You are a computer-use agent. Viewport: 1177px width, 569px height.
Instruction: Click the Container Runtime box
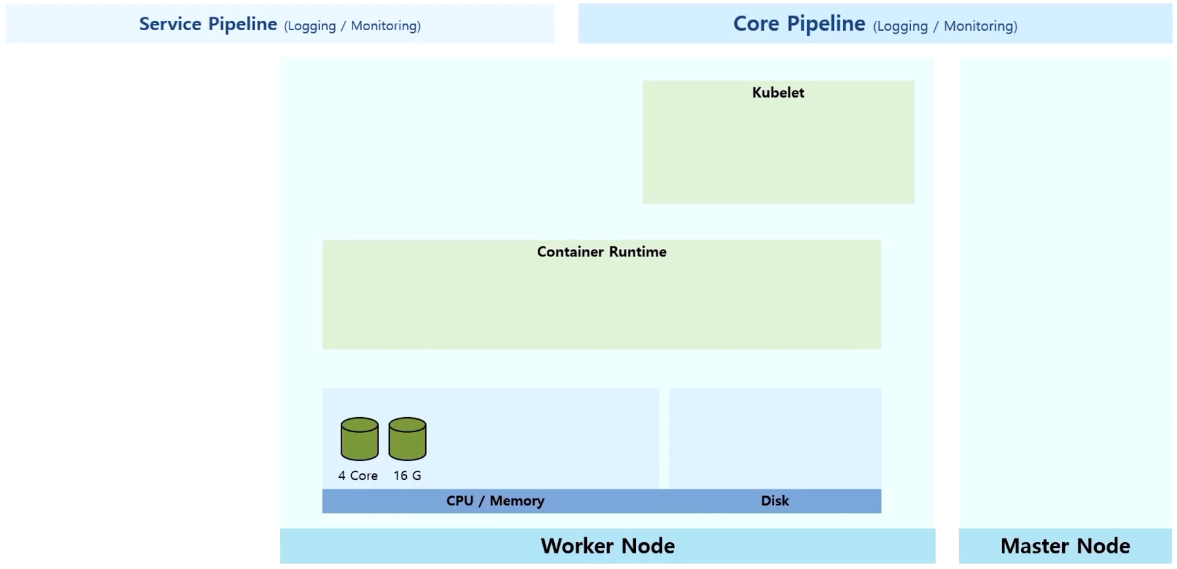pos(601,294)
